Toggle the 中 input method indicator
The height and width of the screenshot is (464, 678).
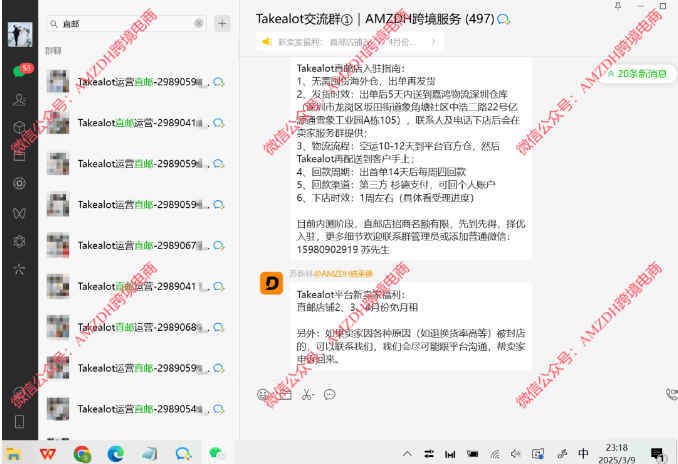[583, 453]
